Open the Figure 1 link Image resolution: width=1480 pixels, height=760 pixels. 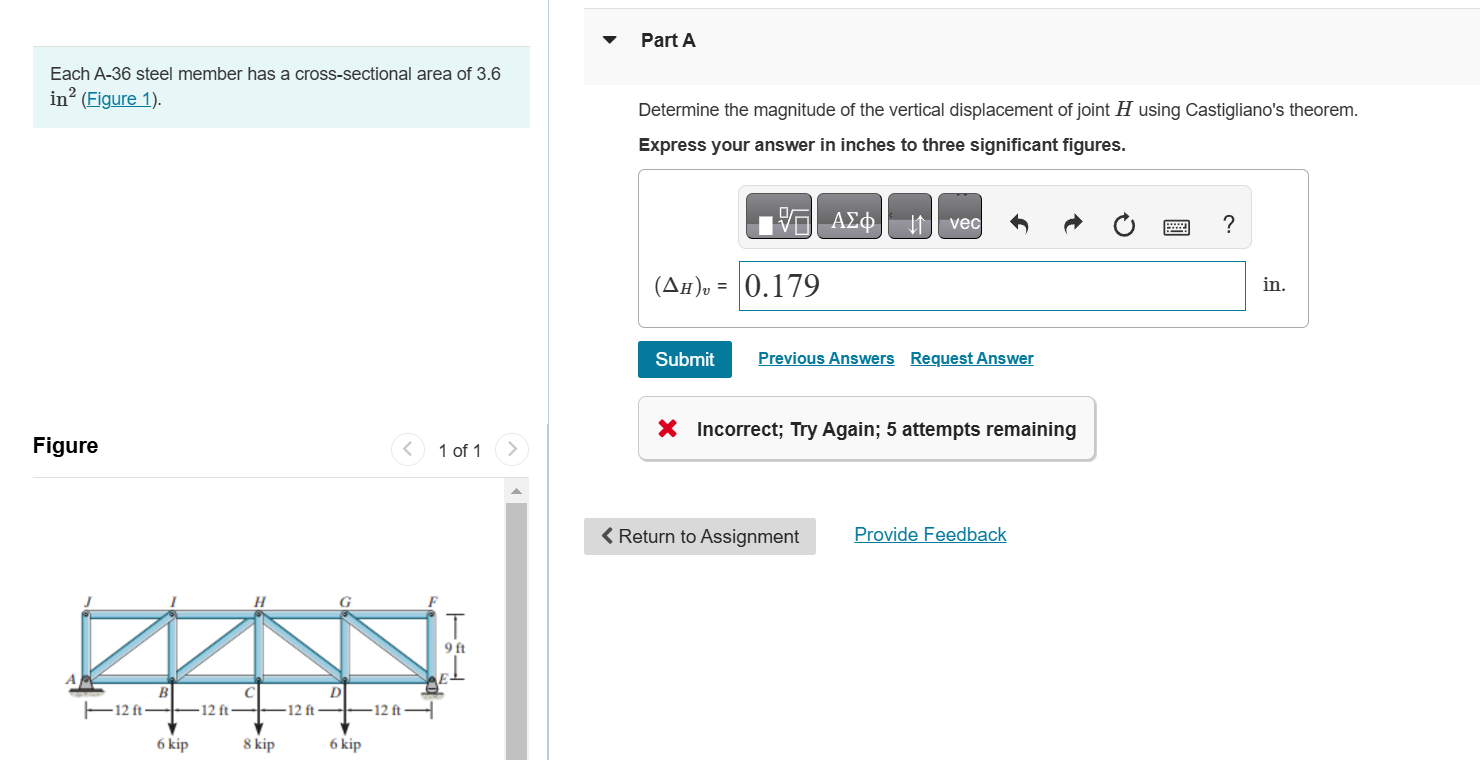(x=119, y=99)
